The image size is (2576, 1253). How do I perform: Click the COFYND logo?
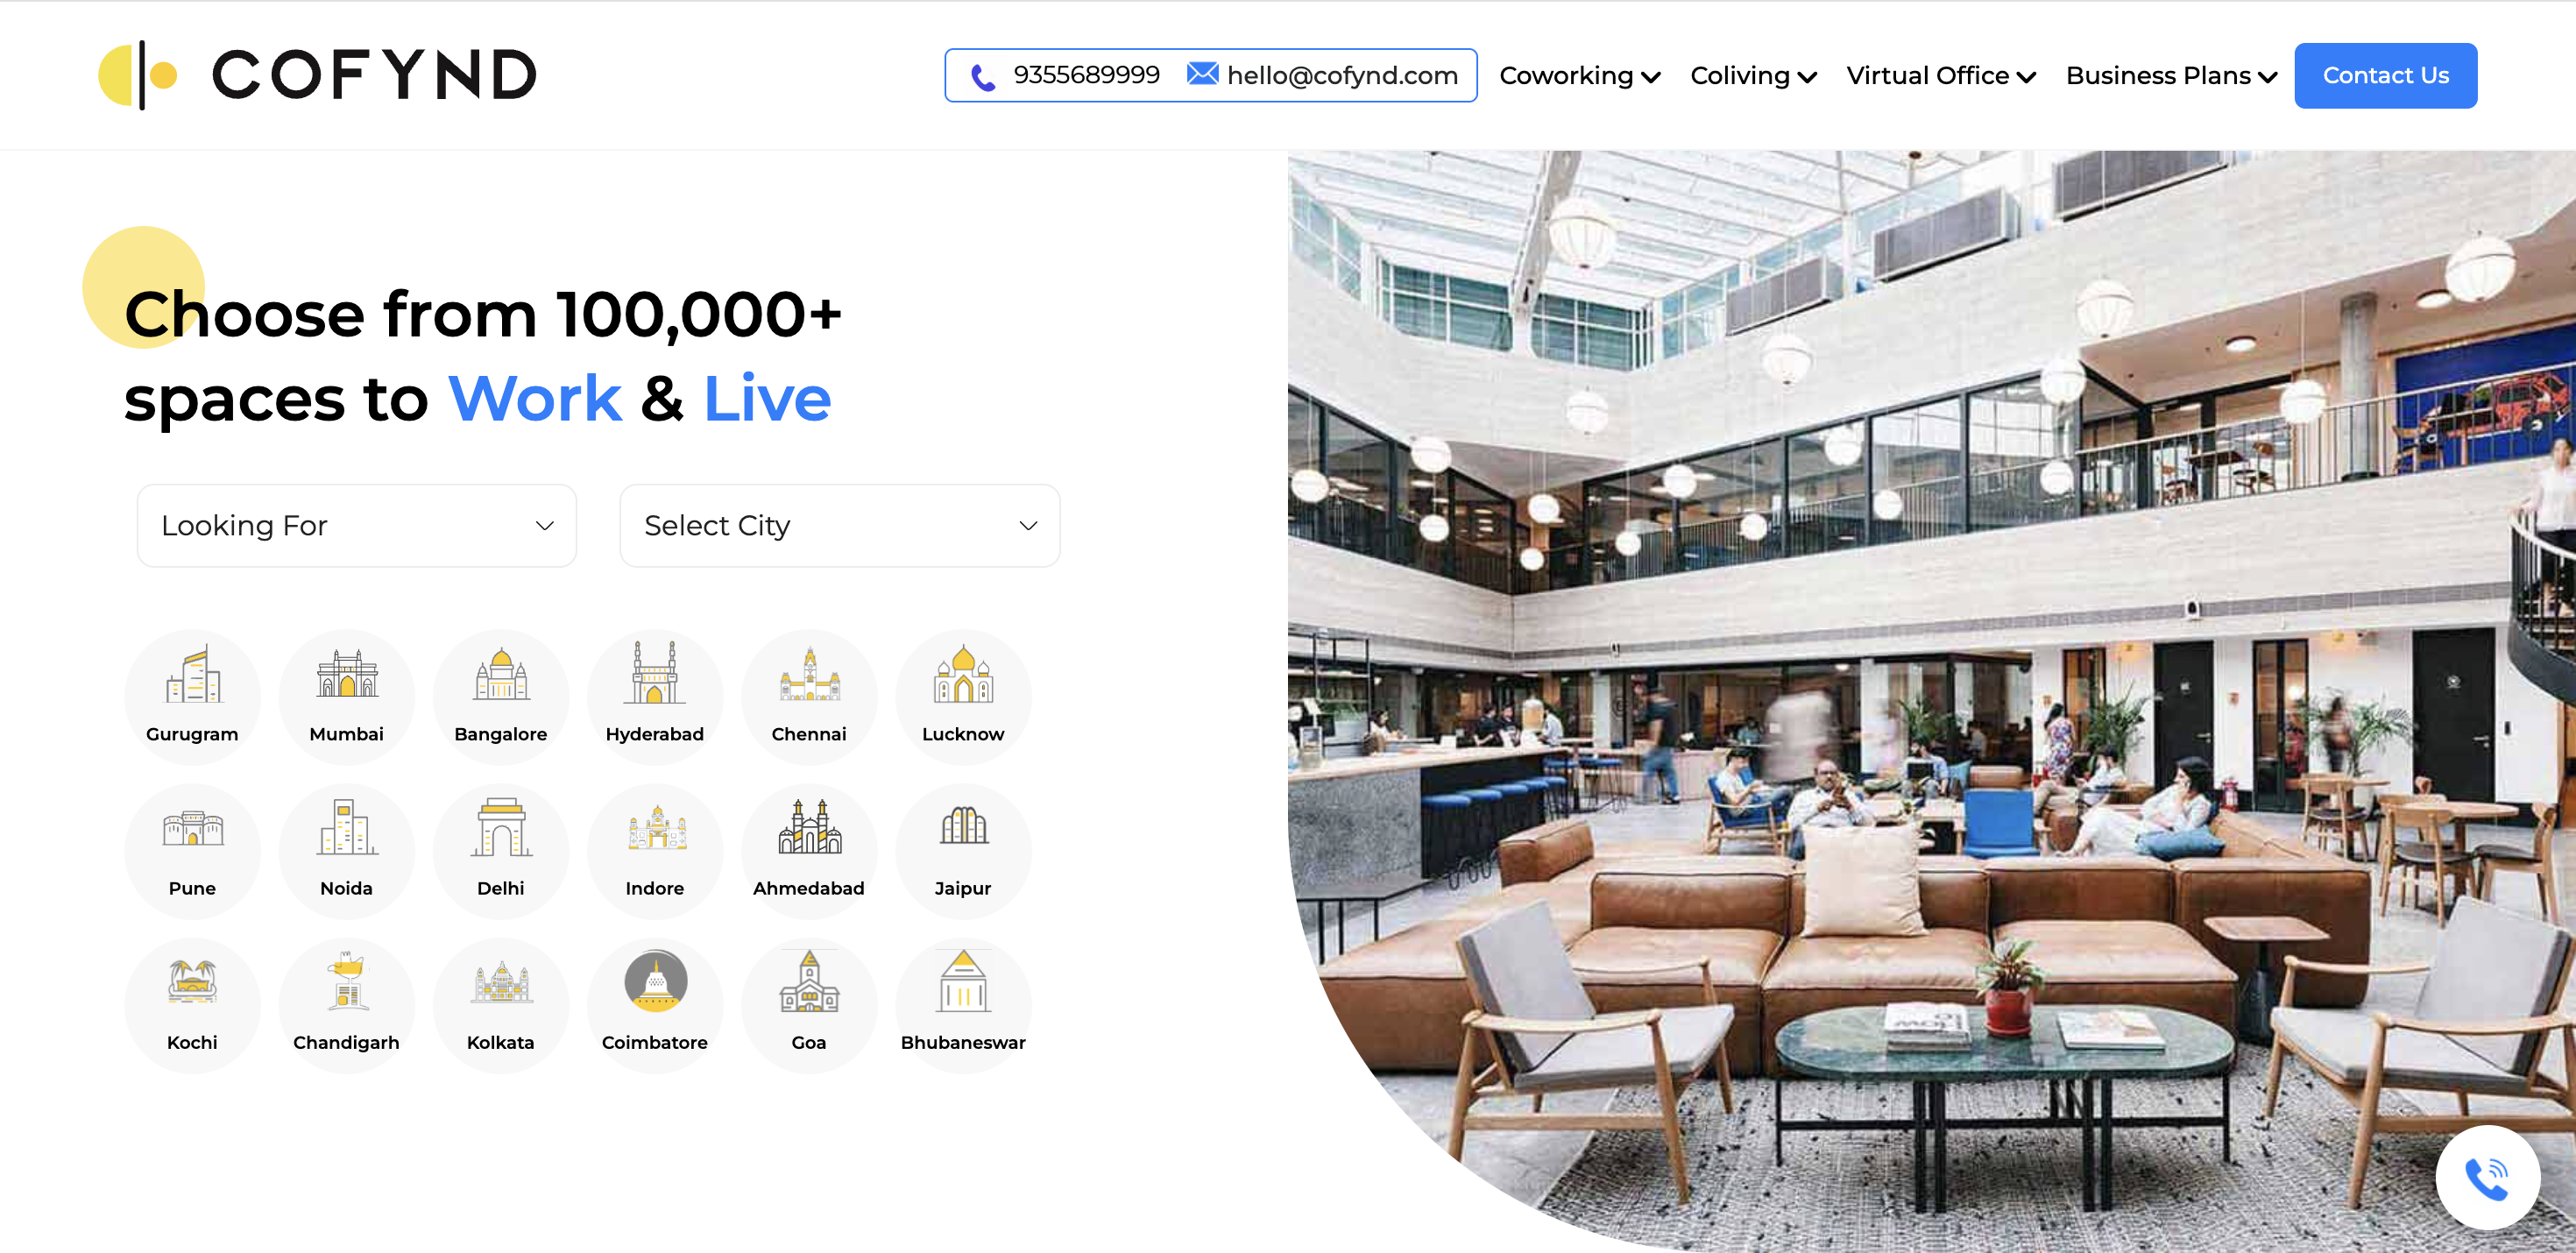point(317,75)
